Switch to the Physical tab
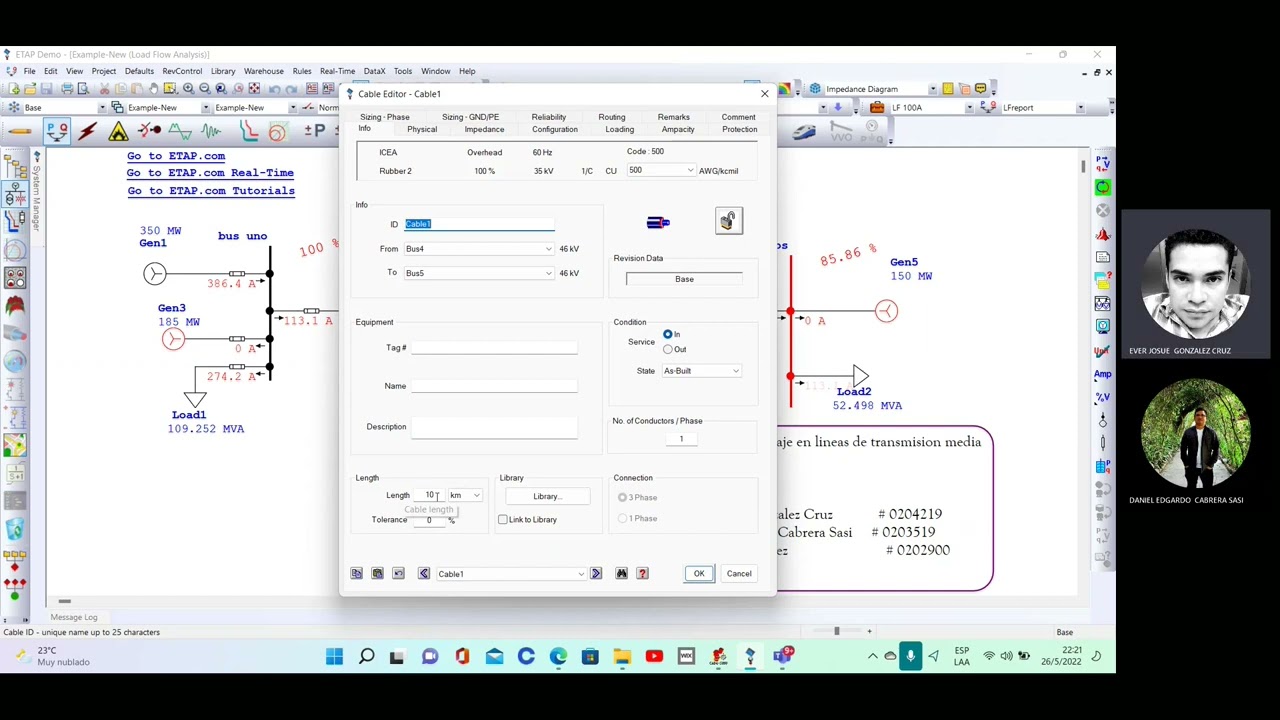This screenshot has height=720, width=1280. pos(421,130)
